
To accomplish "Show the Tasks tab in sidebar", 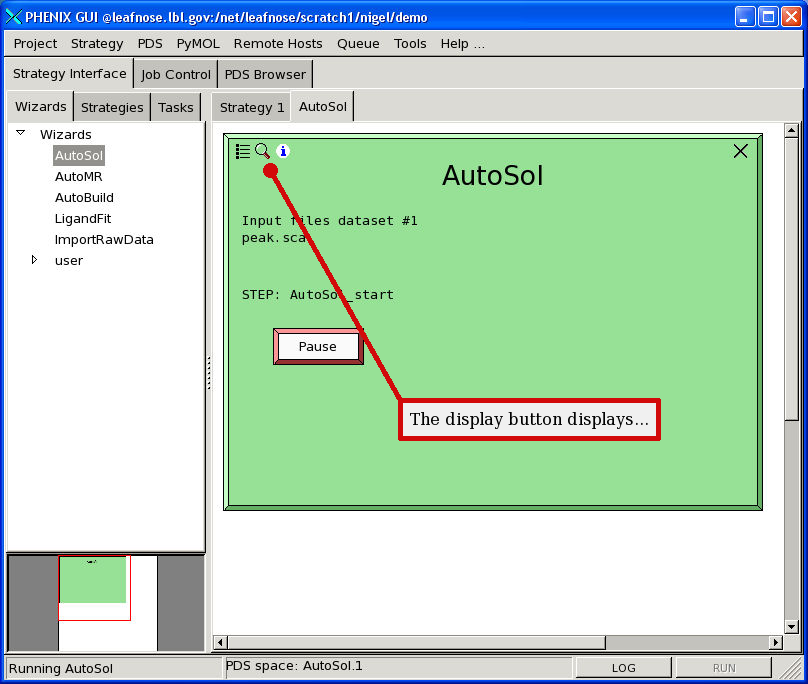I will coord(176,107).
